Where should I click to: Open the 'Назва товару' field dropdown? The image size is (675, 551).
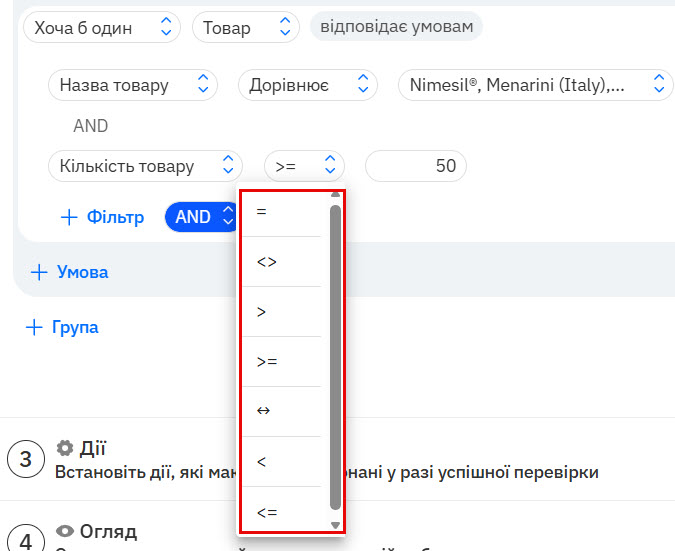click(133, 85)
